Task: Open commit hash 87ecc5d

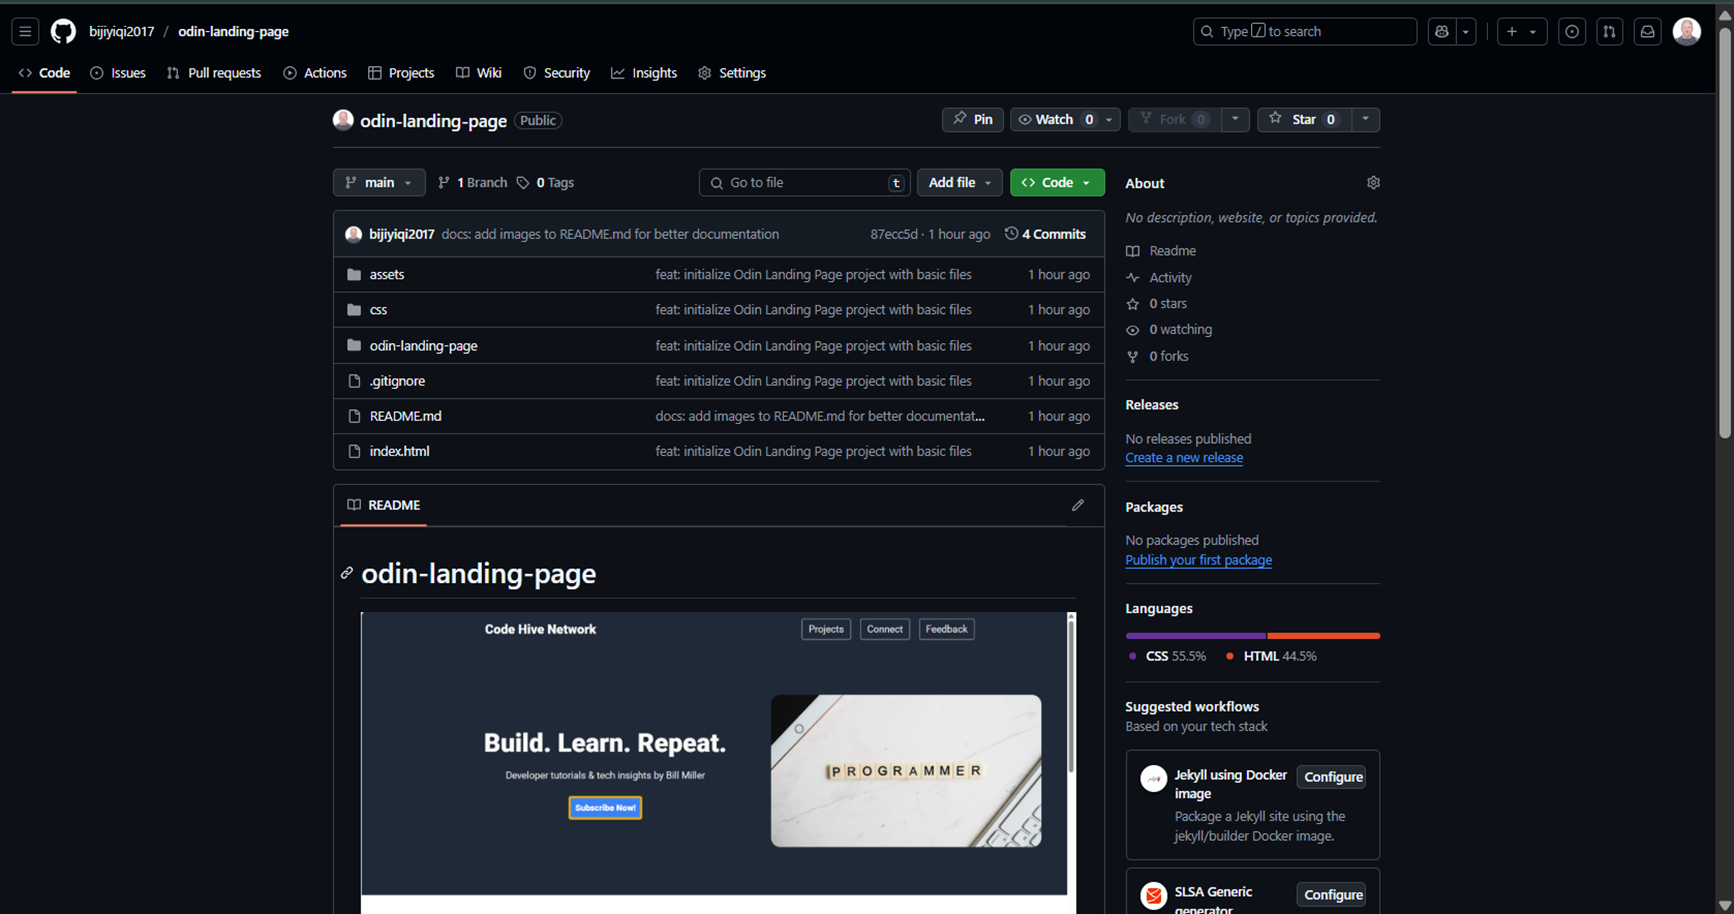Action: click(894, 234)
